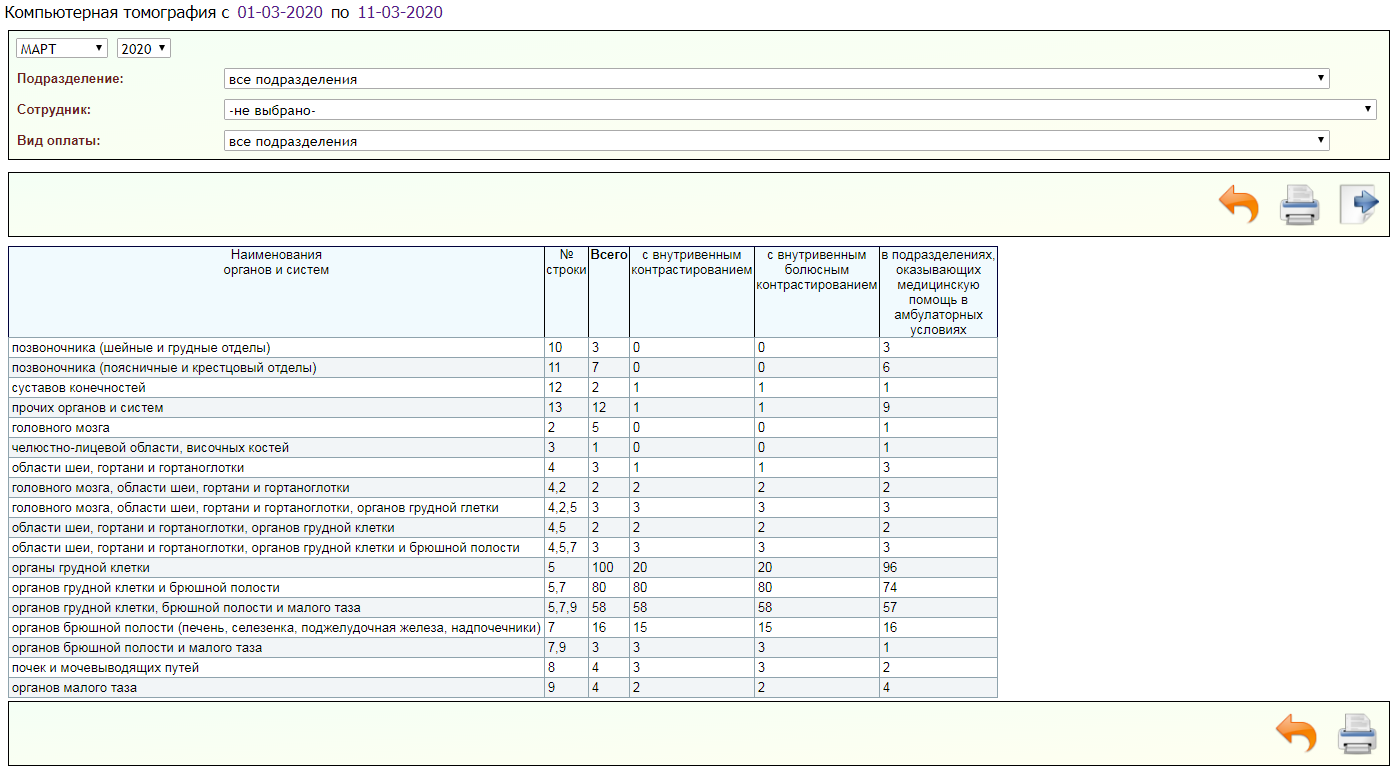Click the orange back arrow below the table

1295,733
